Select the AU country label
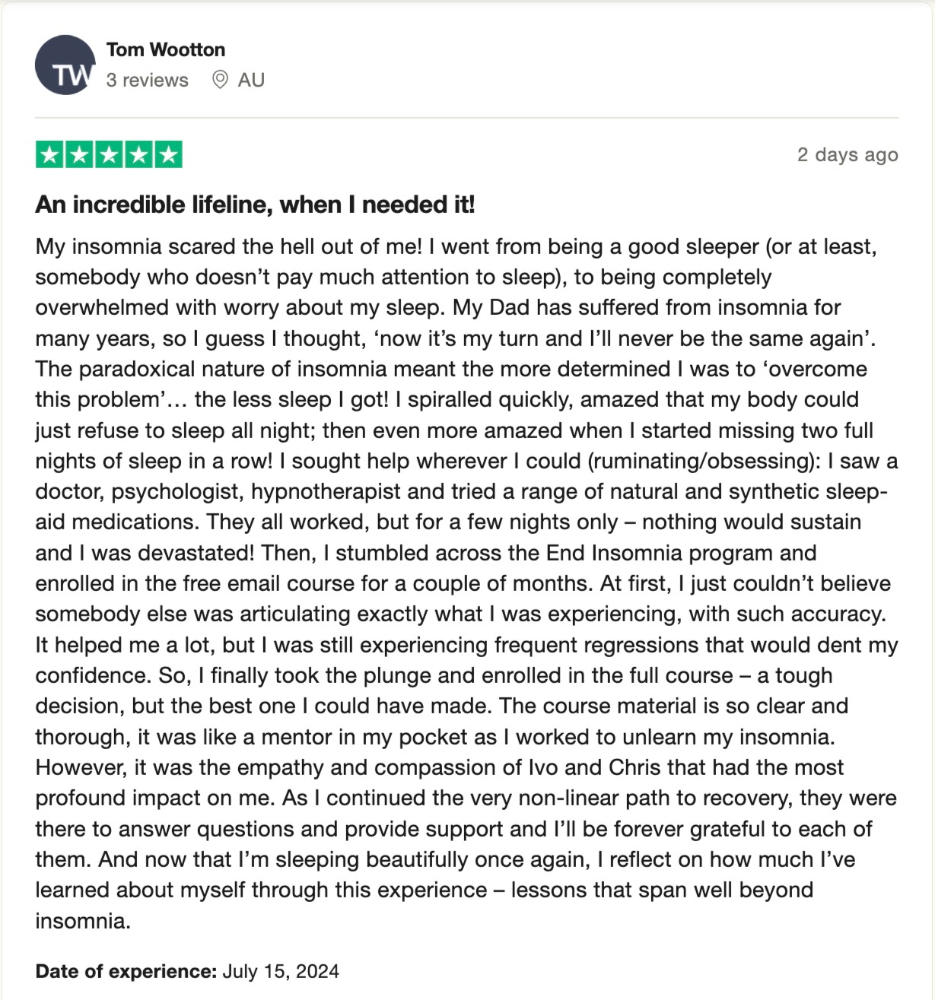The image size is (935, 1000). tap(251, 80)
